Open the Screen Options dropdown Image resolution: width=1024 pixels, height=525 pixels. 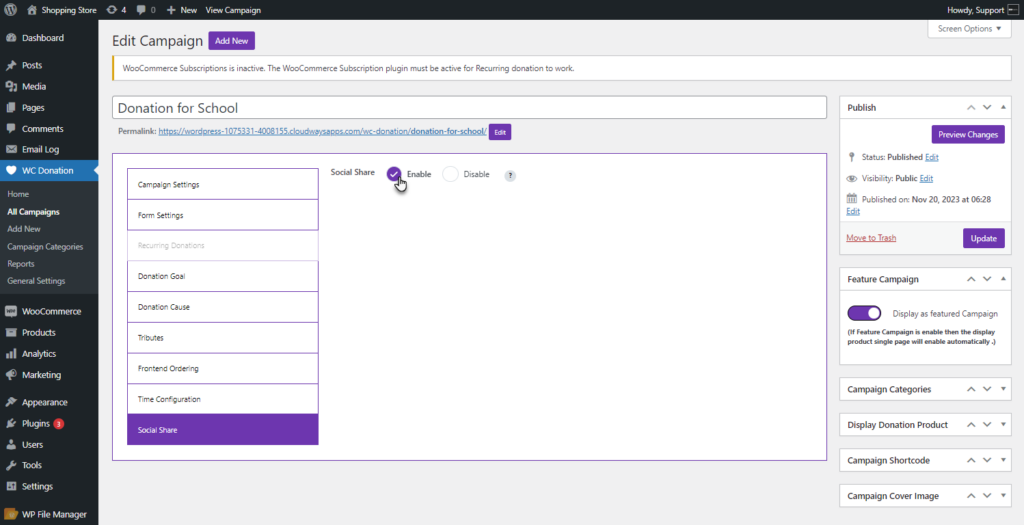(x=969, y=29)
